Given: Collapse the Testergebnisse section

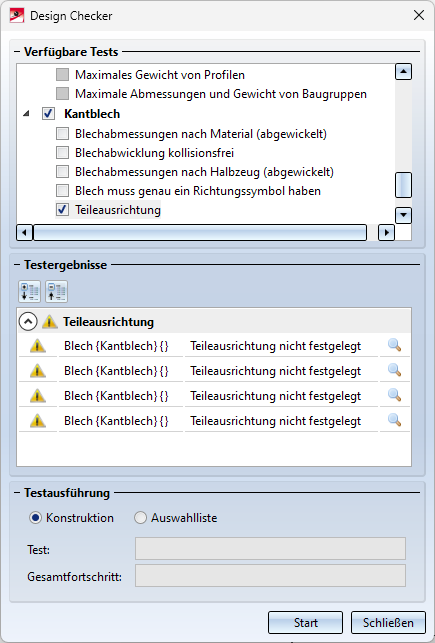Looking at the screenshot, I should pyautogui.click(x=17, y=265).
